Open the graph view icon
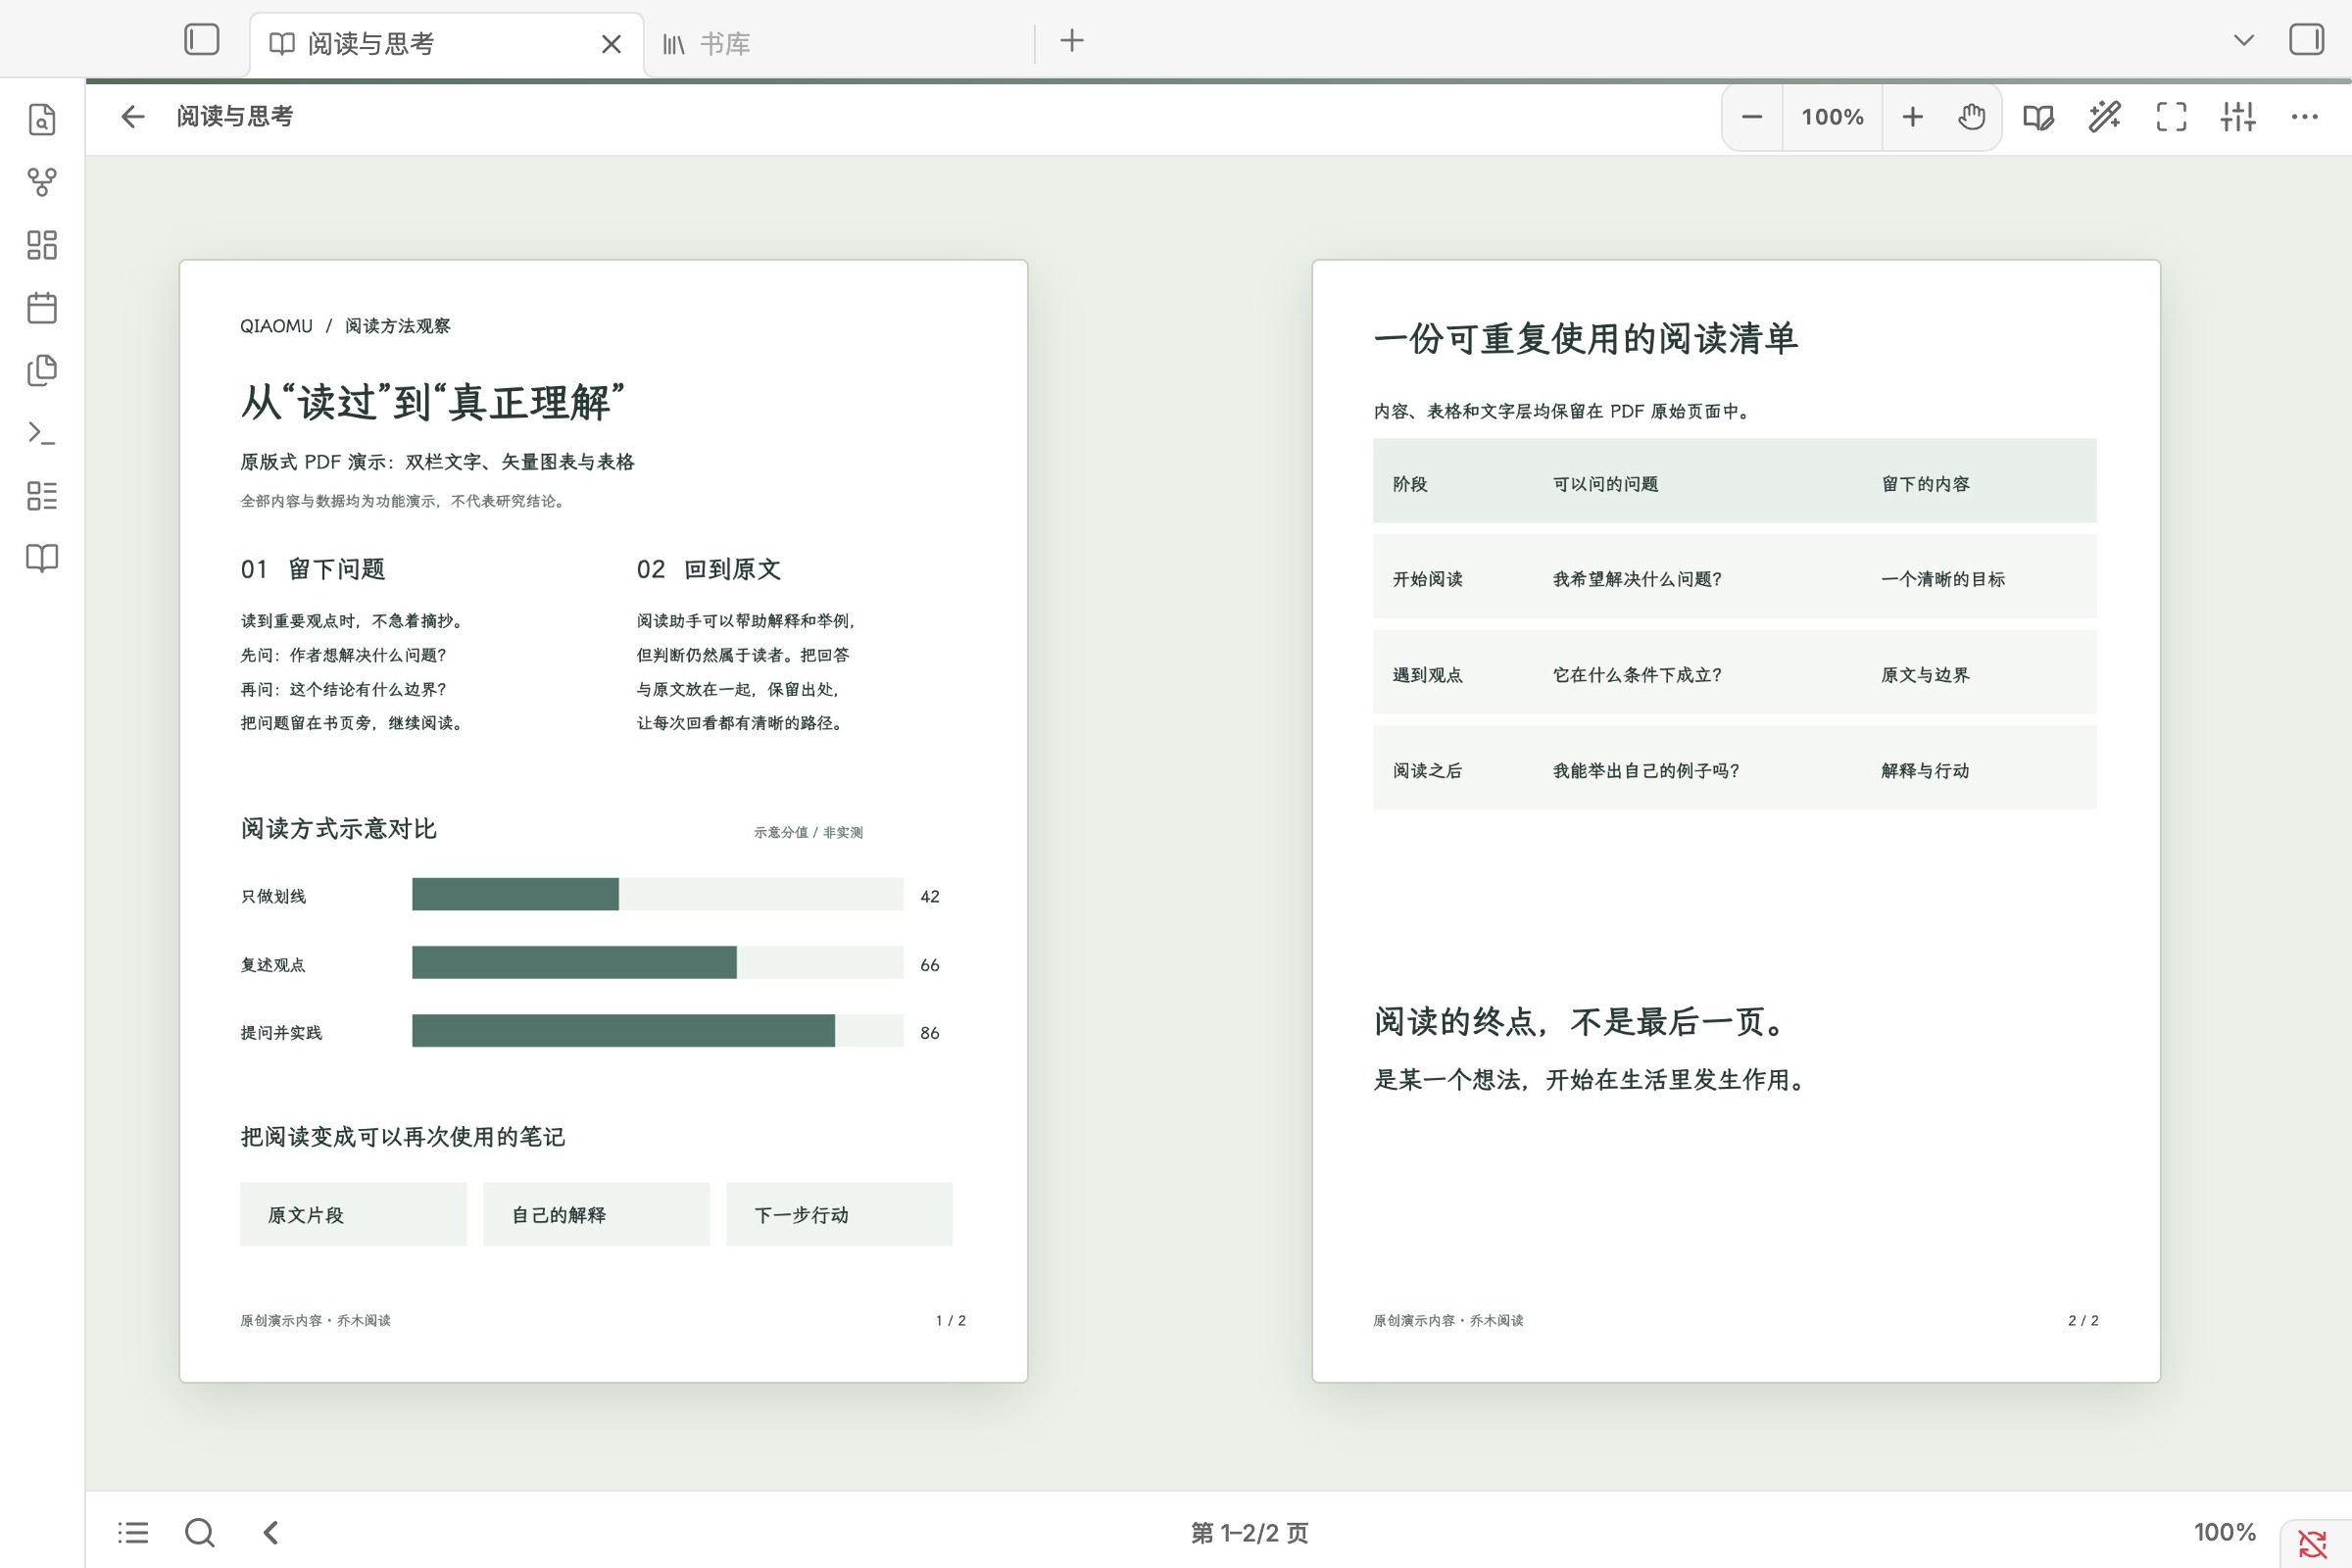This screenshot has height=1568, width=2352. 42,182
